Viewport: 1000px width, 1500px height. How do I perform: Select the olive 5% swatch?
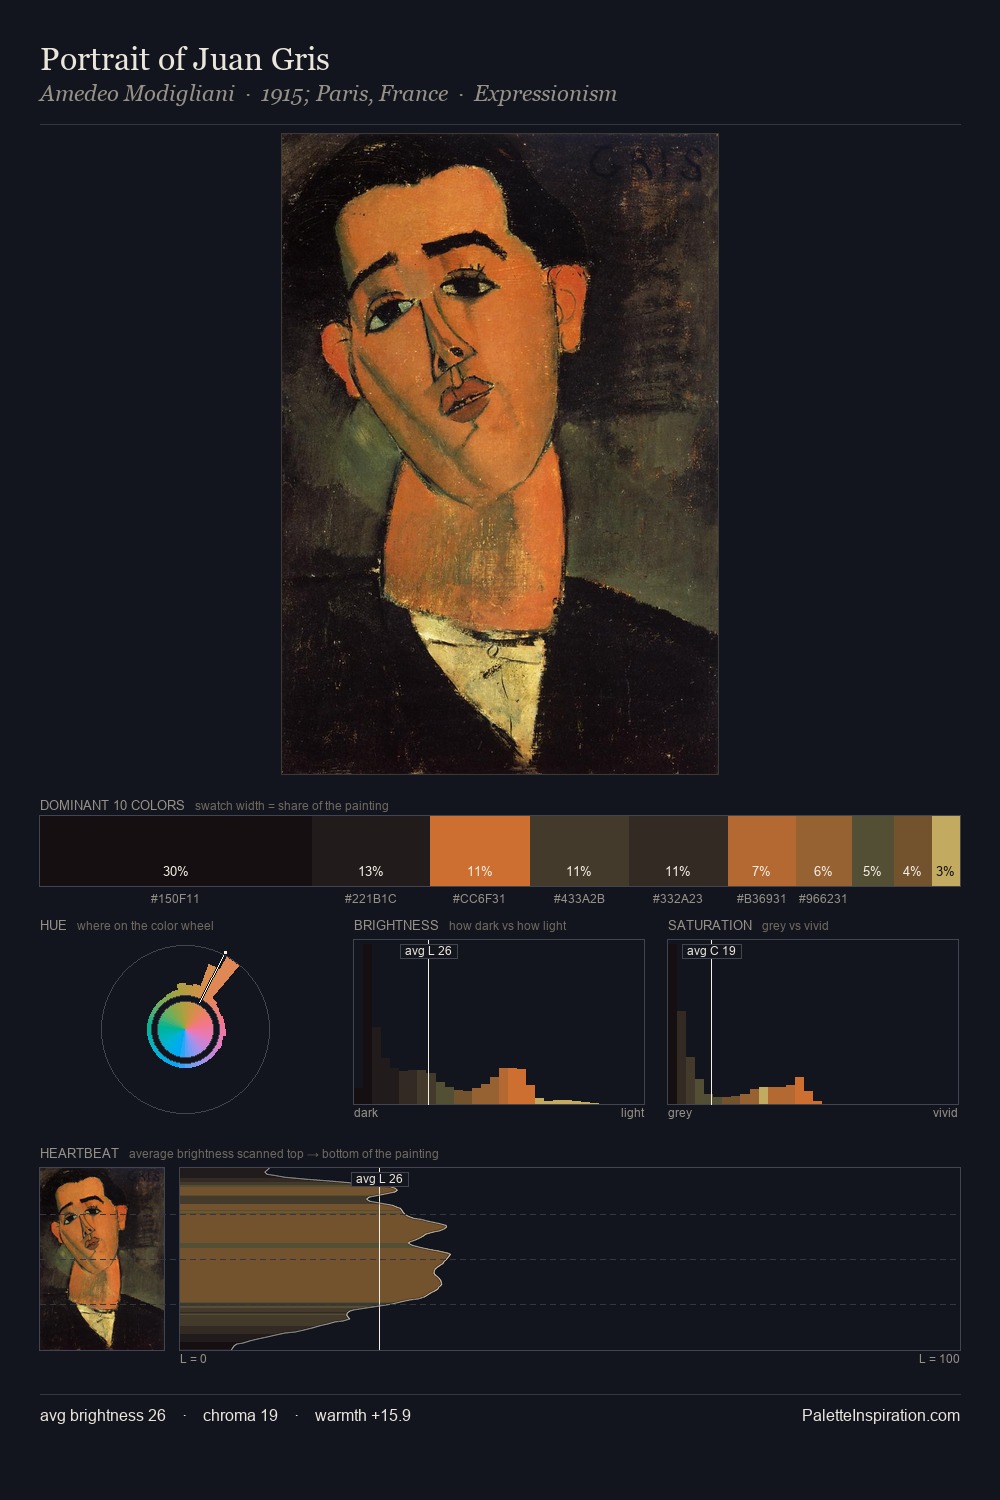tap(873, 851)
